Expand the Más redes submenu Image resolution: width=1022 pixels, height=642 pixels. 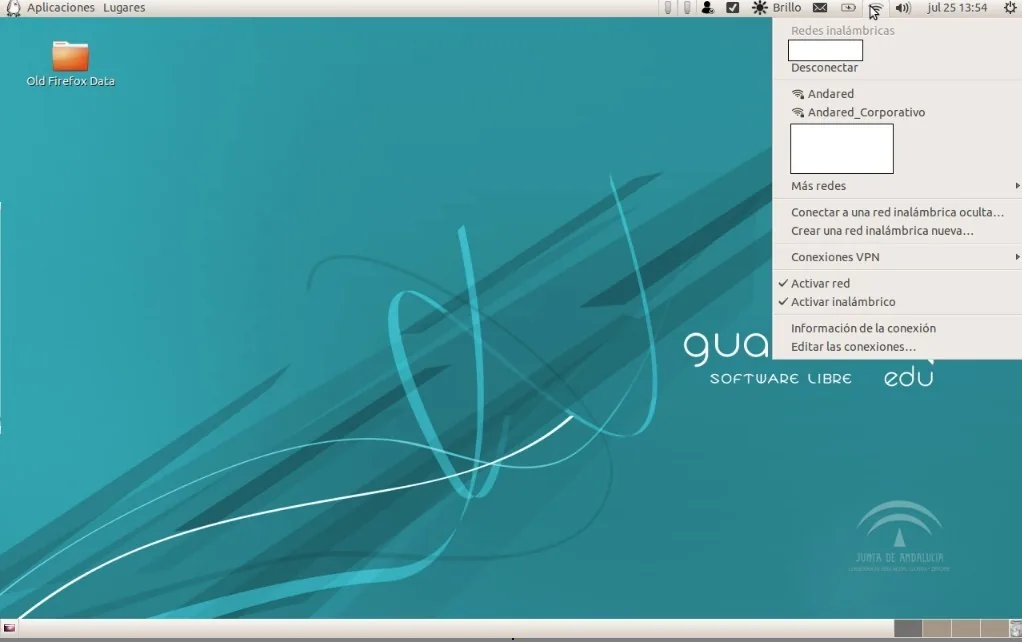[x=897, y=186]
